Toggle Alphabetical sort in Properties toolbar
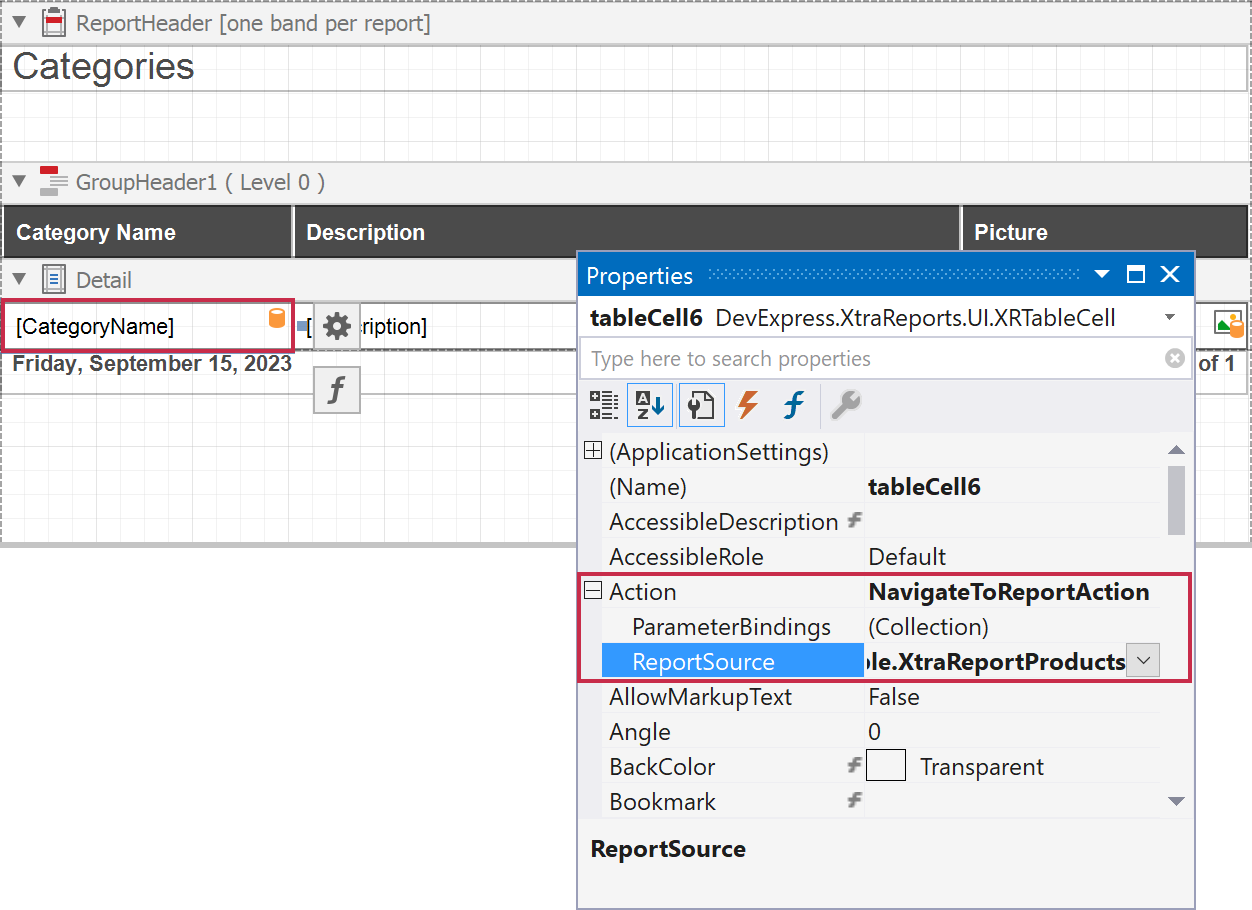1252x910 pixels. (650, 405)
